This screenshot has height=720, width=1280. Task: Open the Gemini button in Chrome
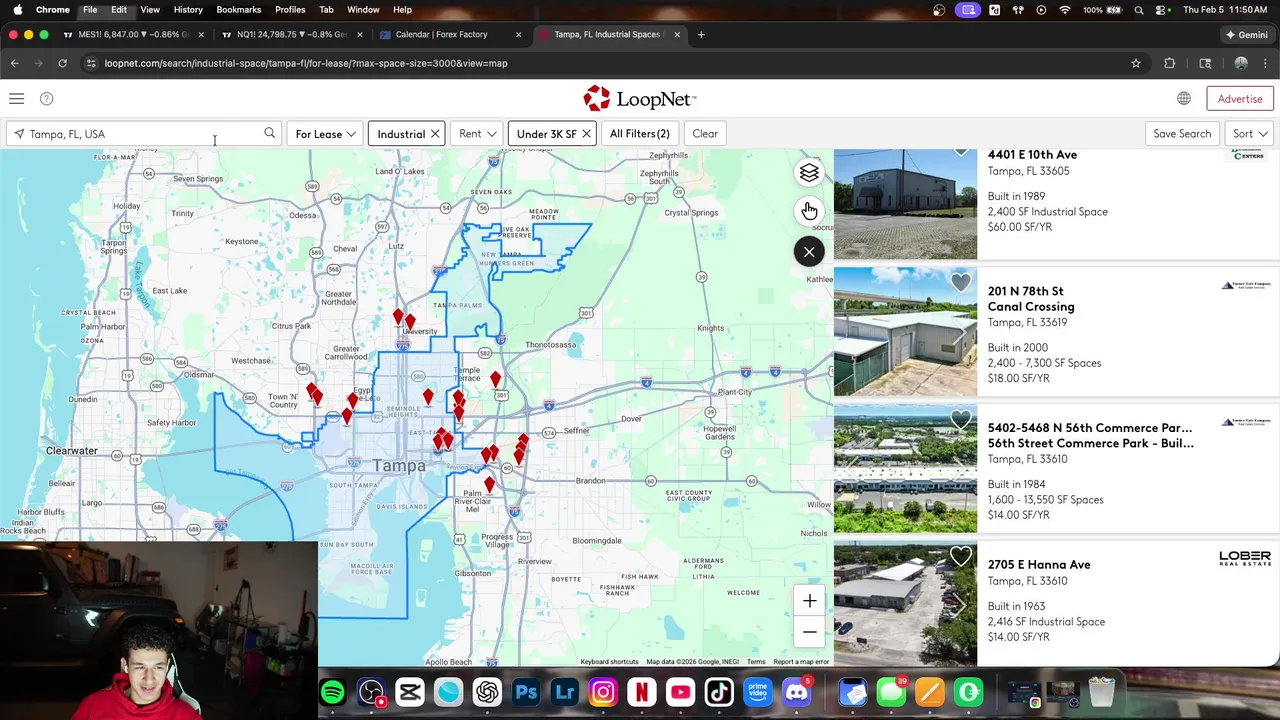point(1247,34)
